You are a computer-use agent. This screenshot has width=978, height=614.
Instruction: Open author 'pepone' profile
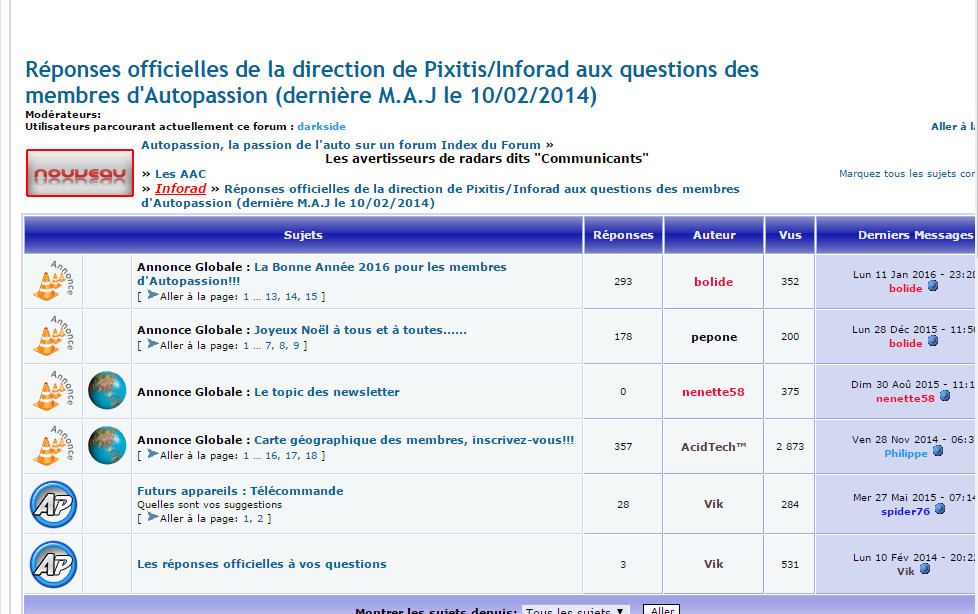pos(714,337)
